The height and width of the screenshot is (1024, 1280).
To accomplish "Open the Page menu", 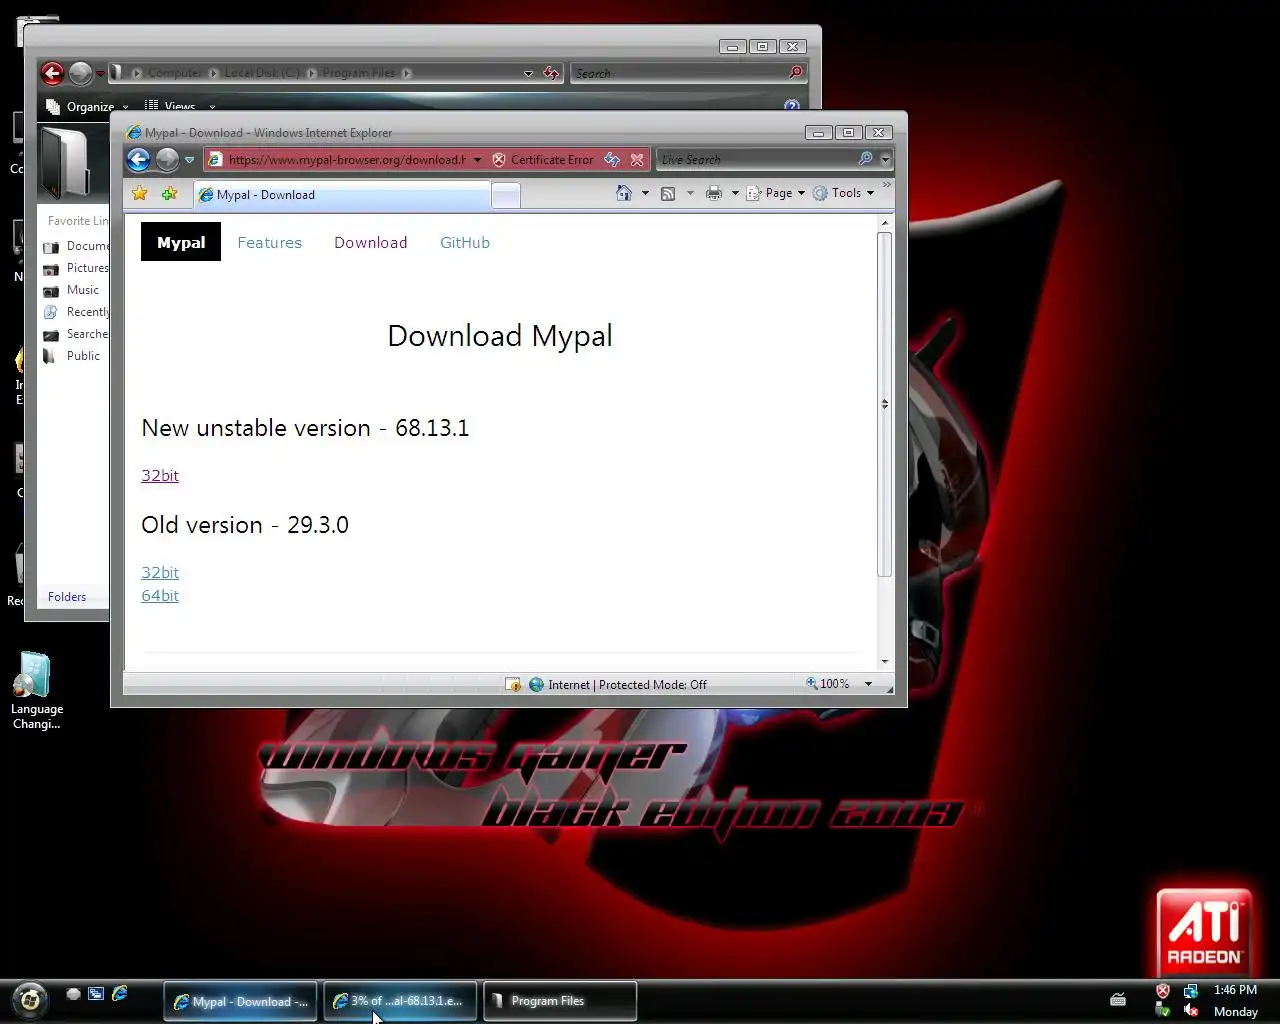I will tap(776, 193).
